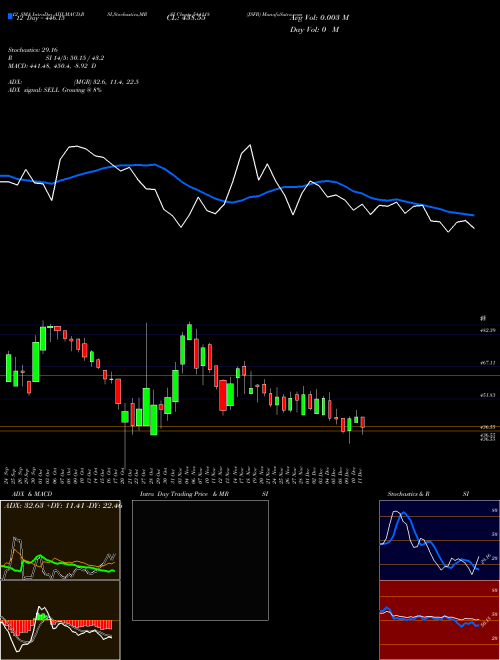Screen dimensions: 500x660
Task: Open the empty Intra Day Trading Price panel
Action: tap(200, 560)
